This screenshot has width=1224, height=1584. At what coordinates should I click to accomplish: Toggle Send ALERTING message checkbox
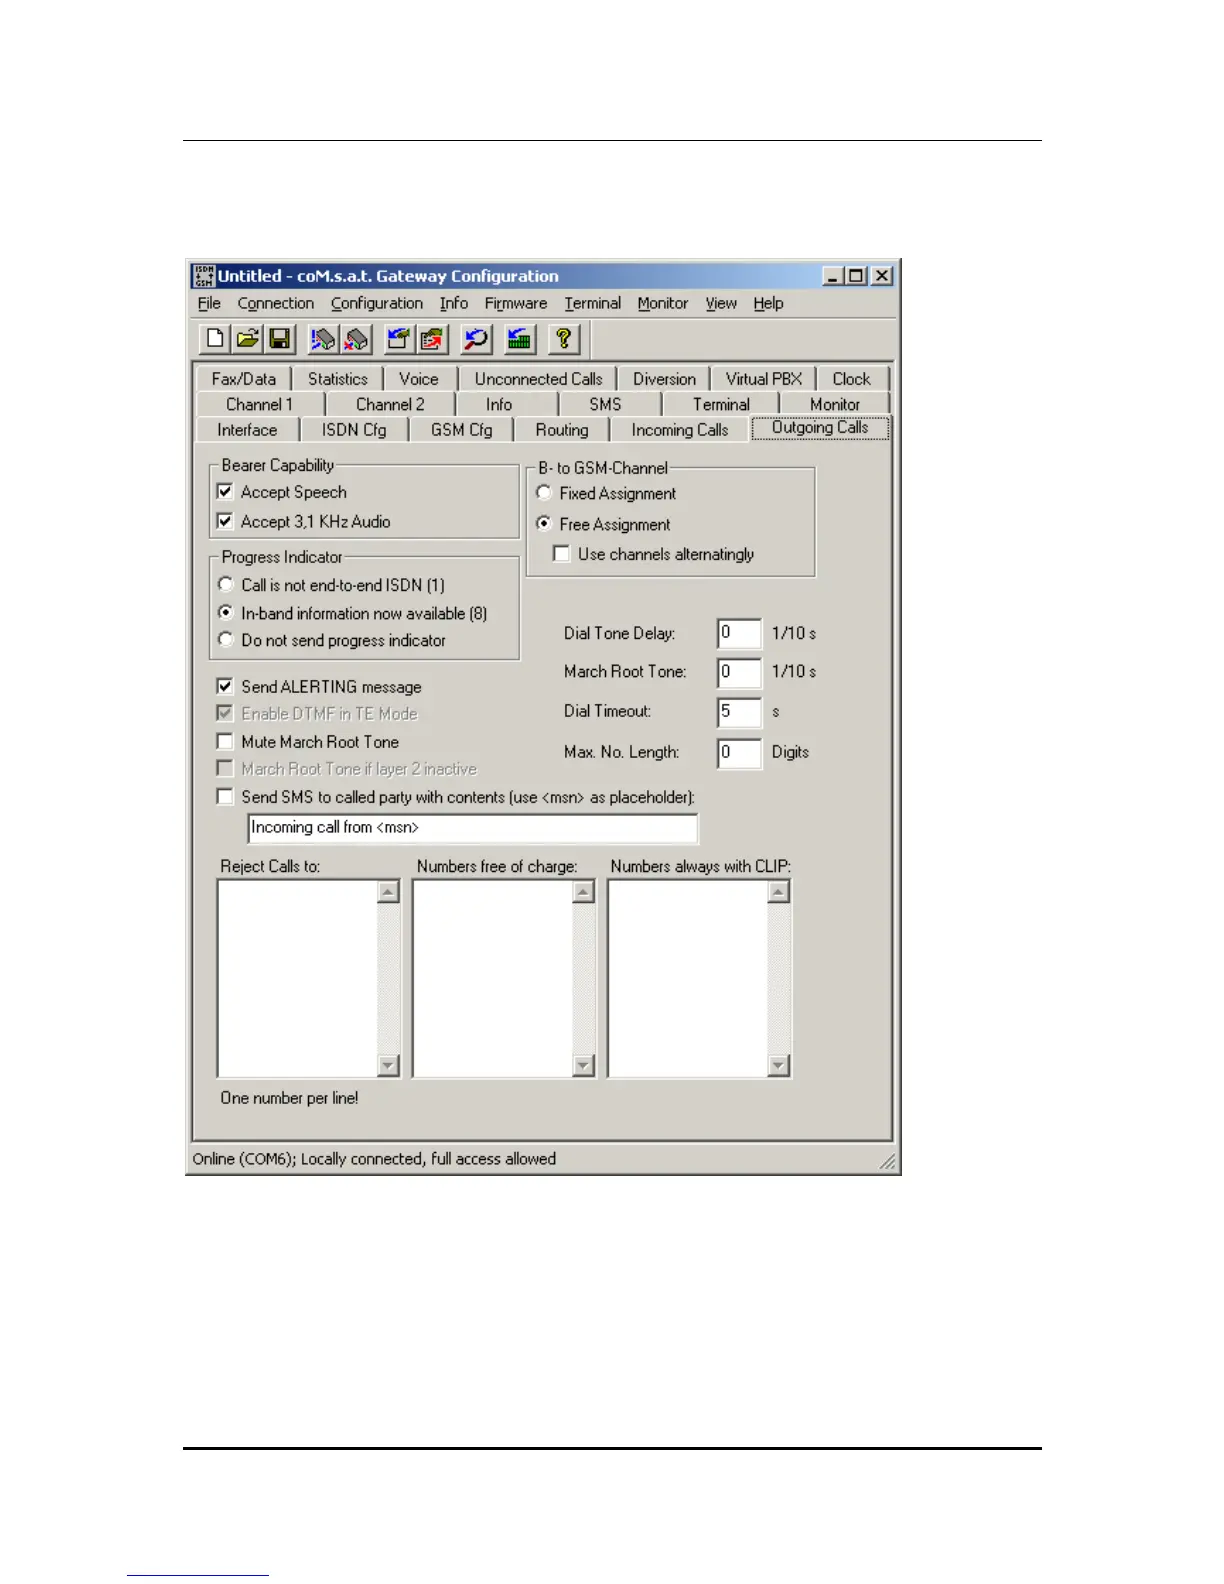coord(225,687)
